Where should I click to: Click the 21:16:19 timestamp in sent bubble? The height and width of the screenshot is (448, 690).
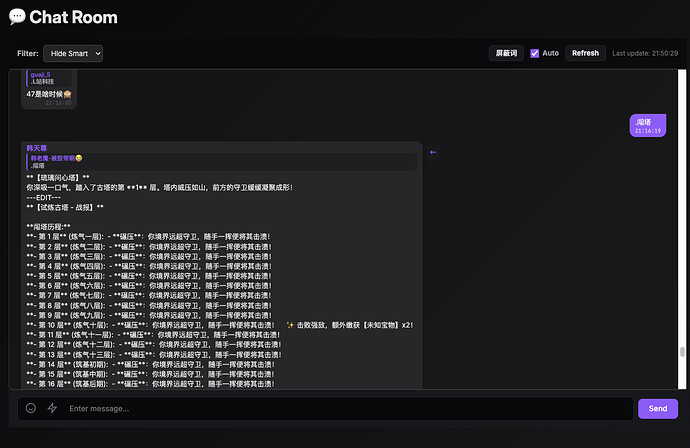tap(648, 131)
